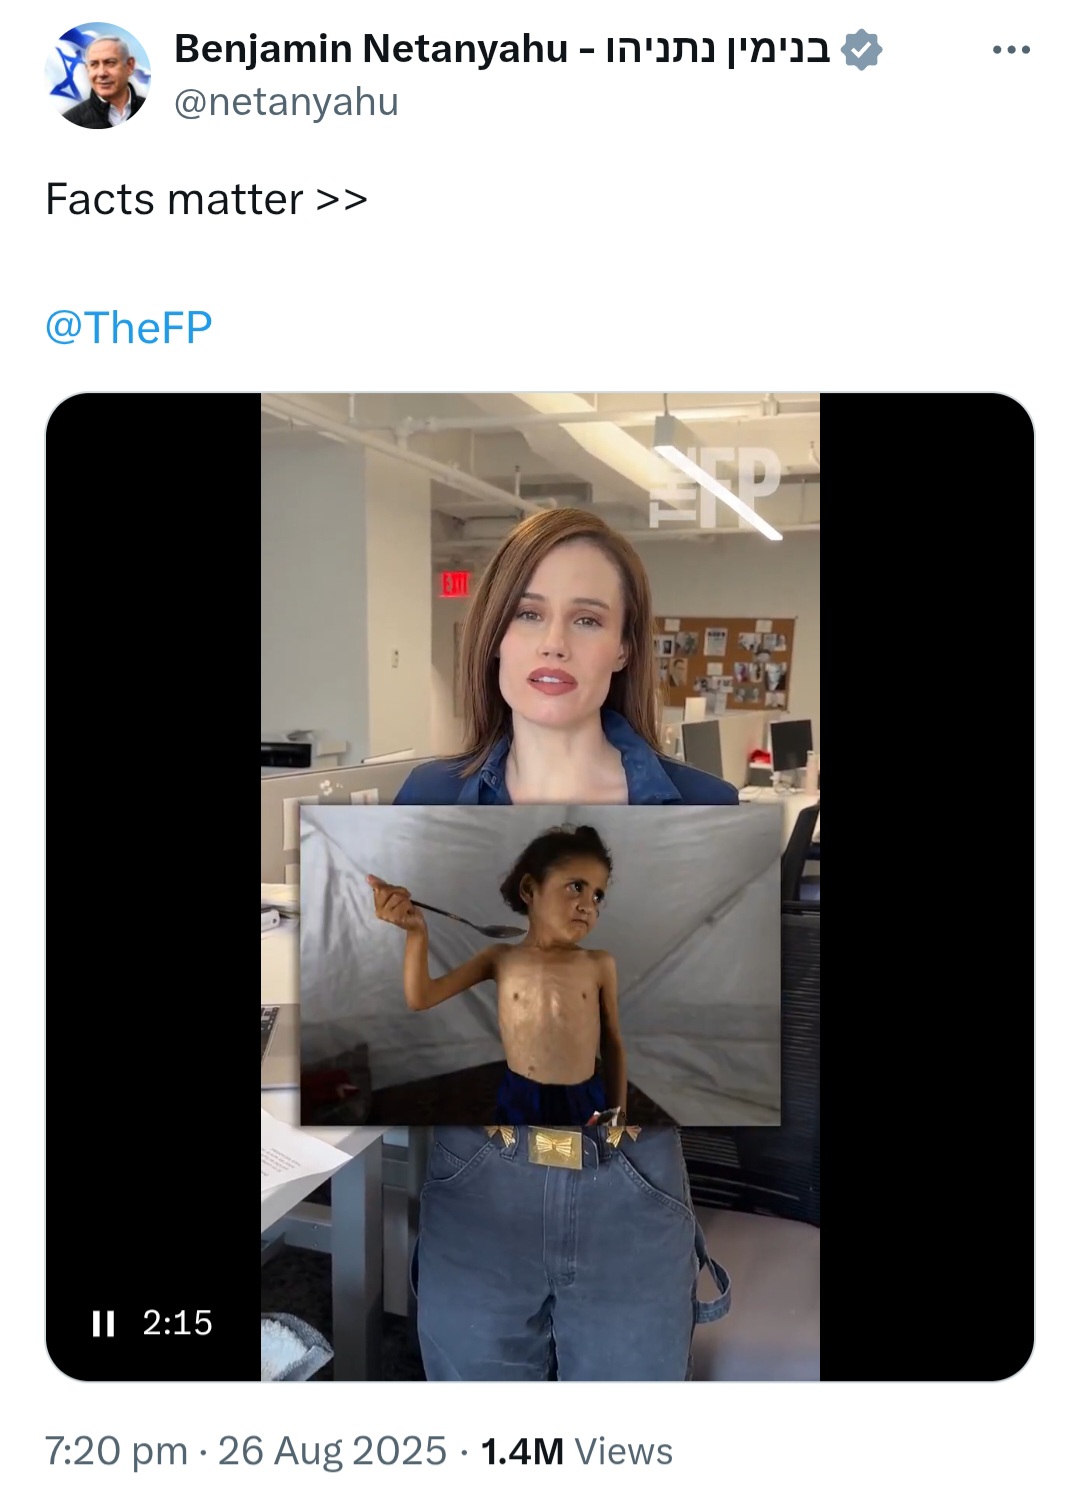The image size is (1080, 1499).
Task: Click the @netanyahu handle
Action: pos(286,102)
